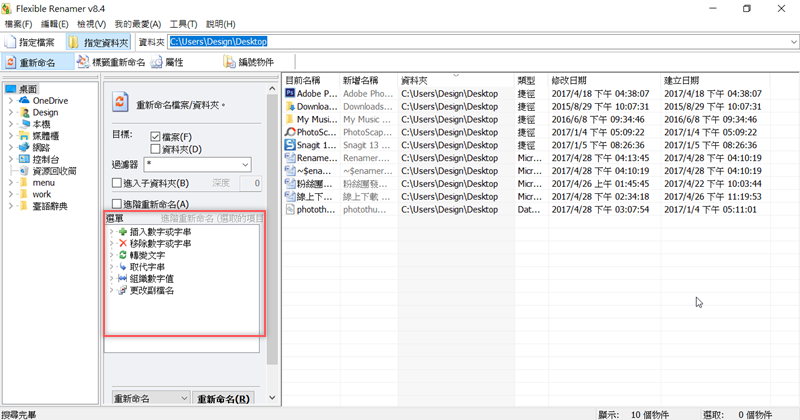Viewport: 800px width, 420px height.
Task: Open the 標籤重新命名 mode tab
Action: pos(111,62)
